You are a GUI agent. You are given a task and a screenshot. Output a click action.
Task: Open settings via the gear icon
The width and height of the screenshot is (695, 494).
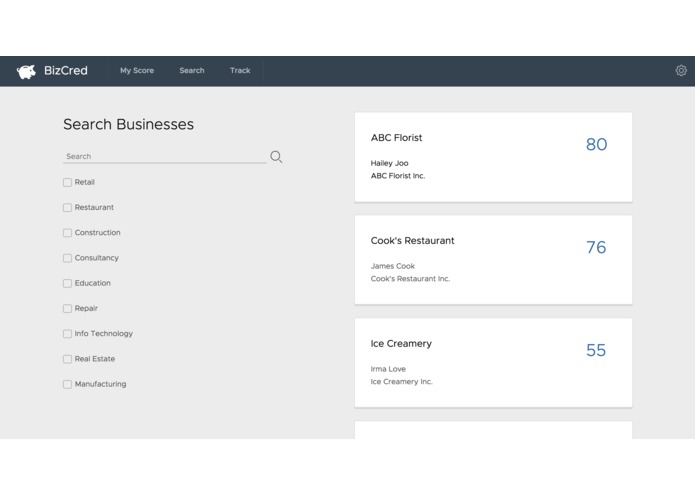[x=681, y=70]
